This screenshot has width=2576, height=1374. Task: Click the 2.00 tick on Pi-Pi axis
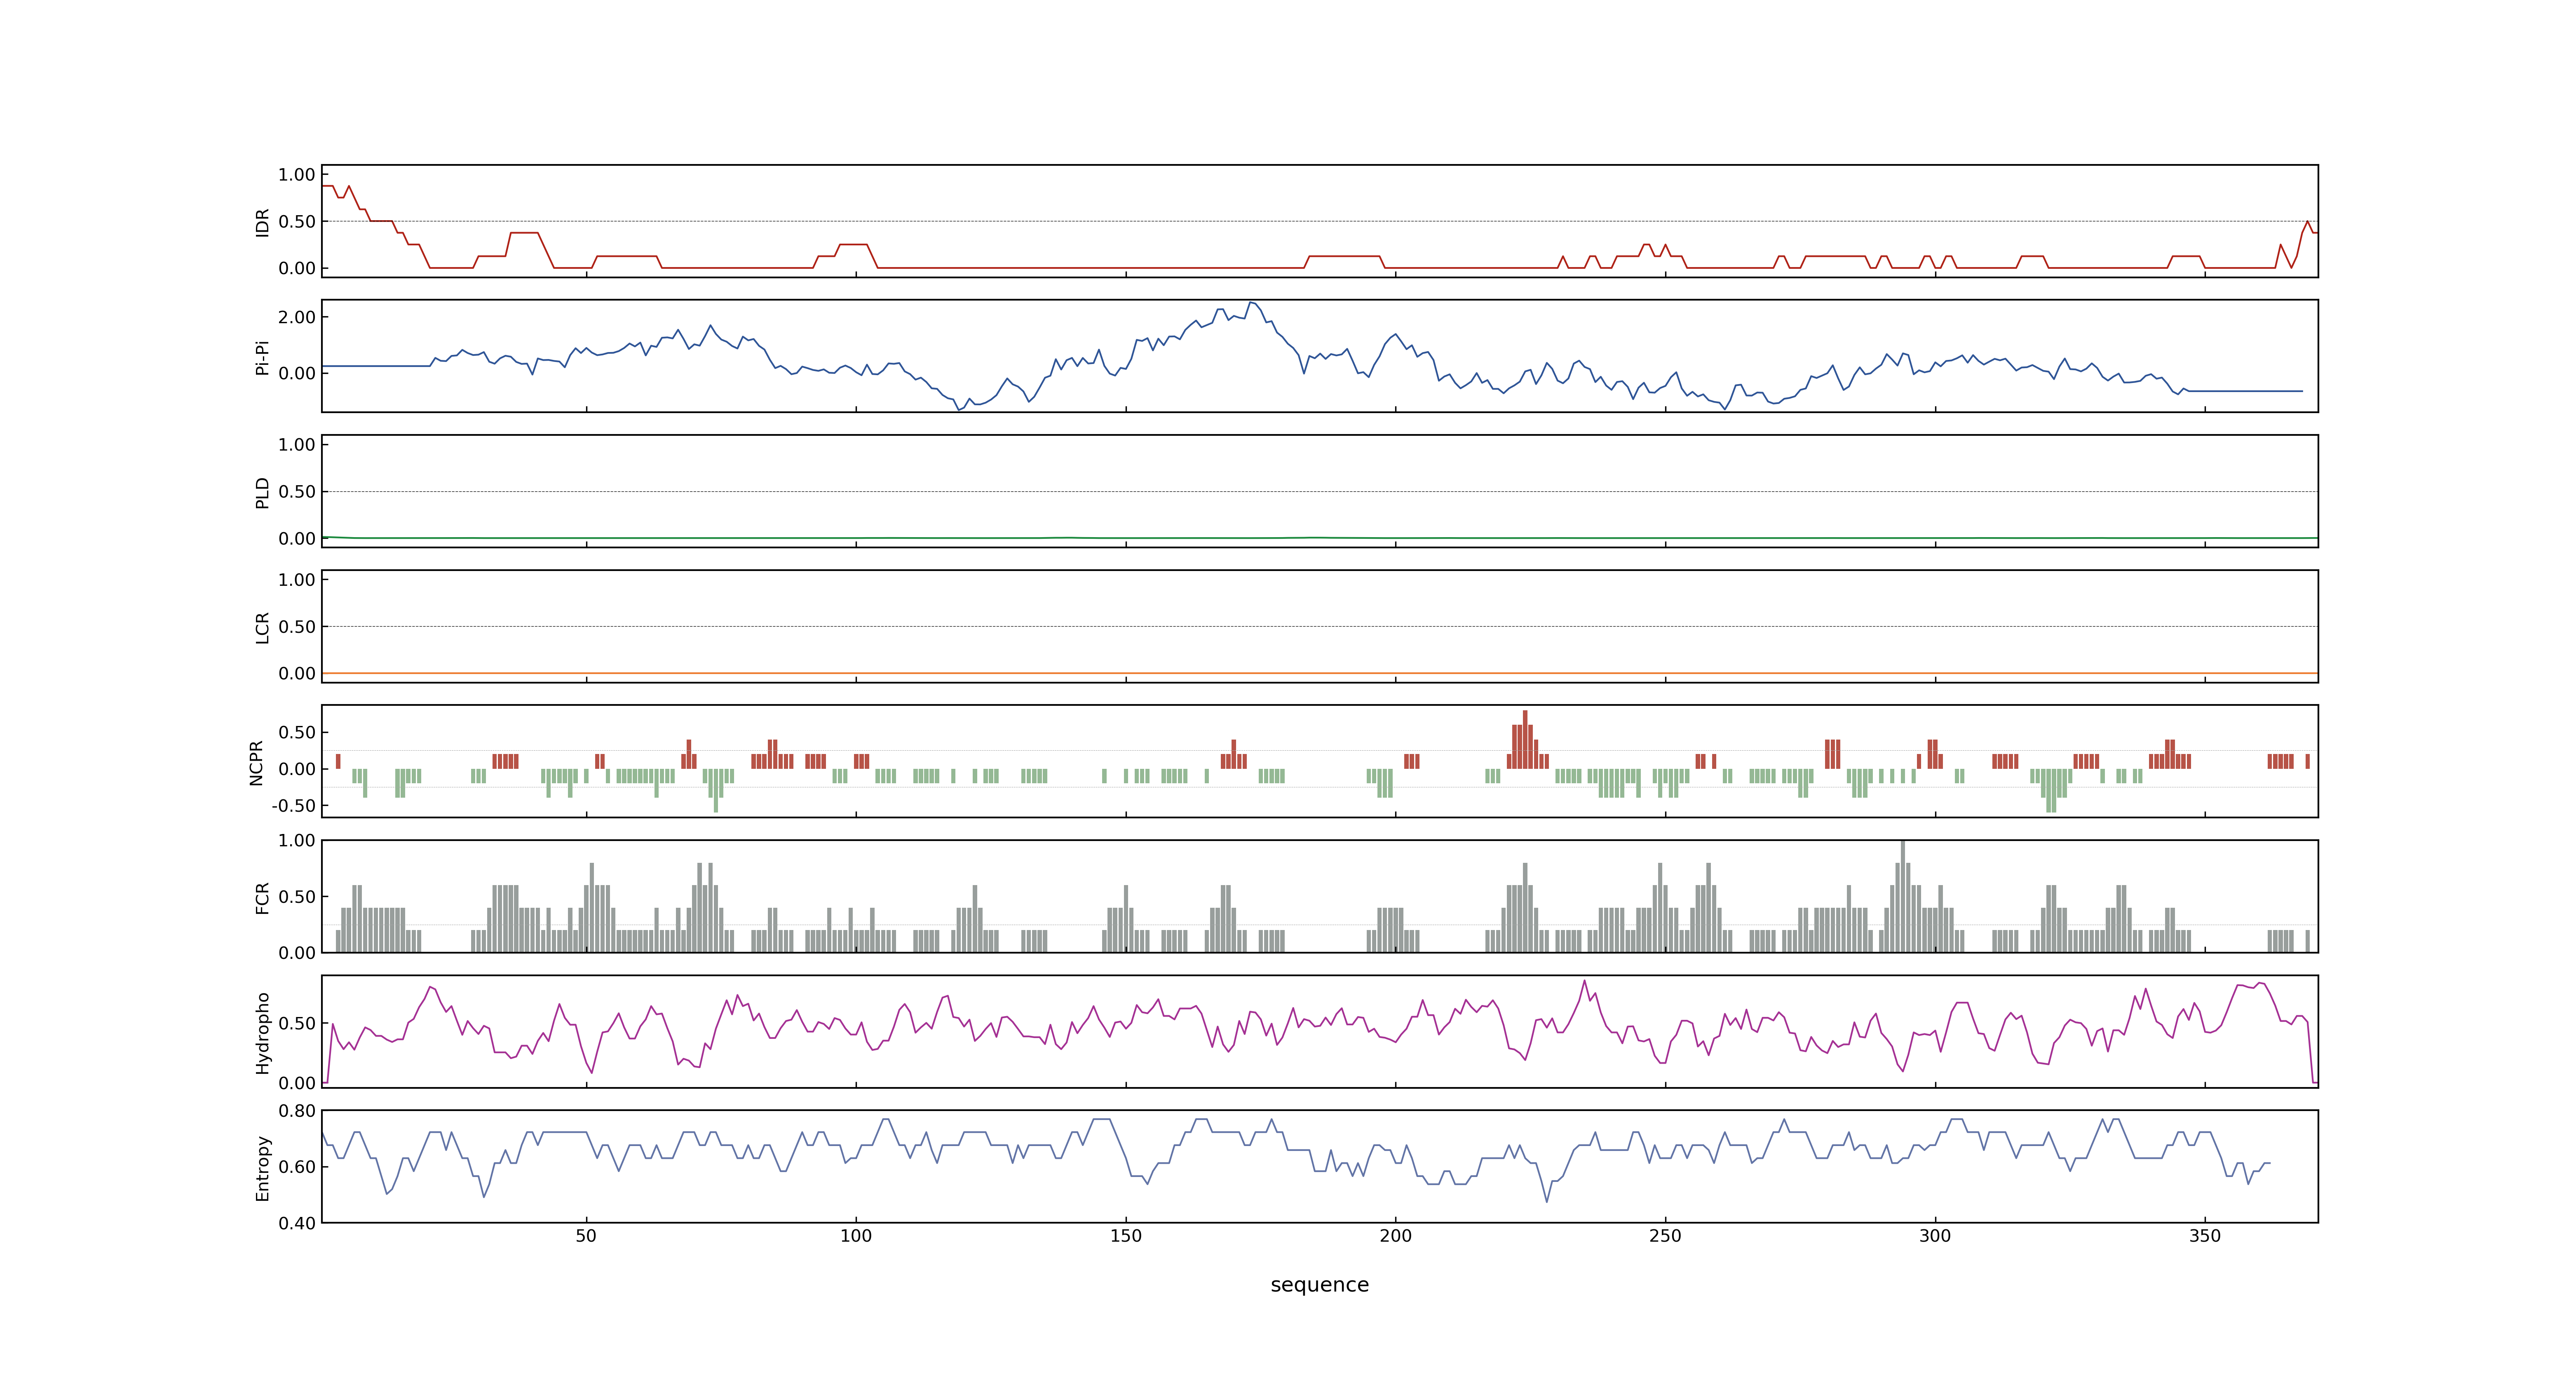[297, 317]
